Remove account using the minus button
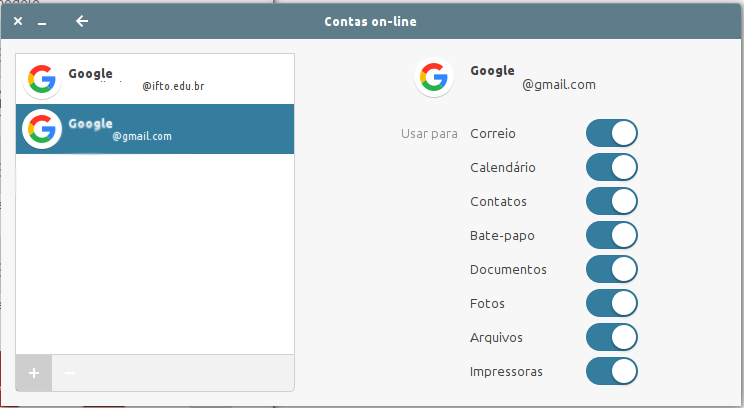 coord(70,373)
